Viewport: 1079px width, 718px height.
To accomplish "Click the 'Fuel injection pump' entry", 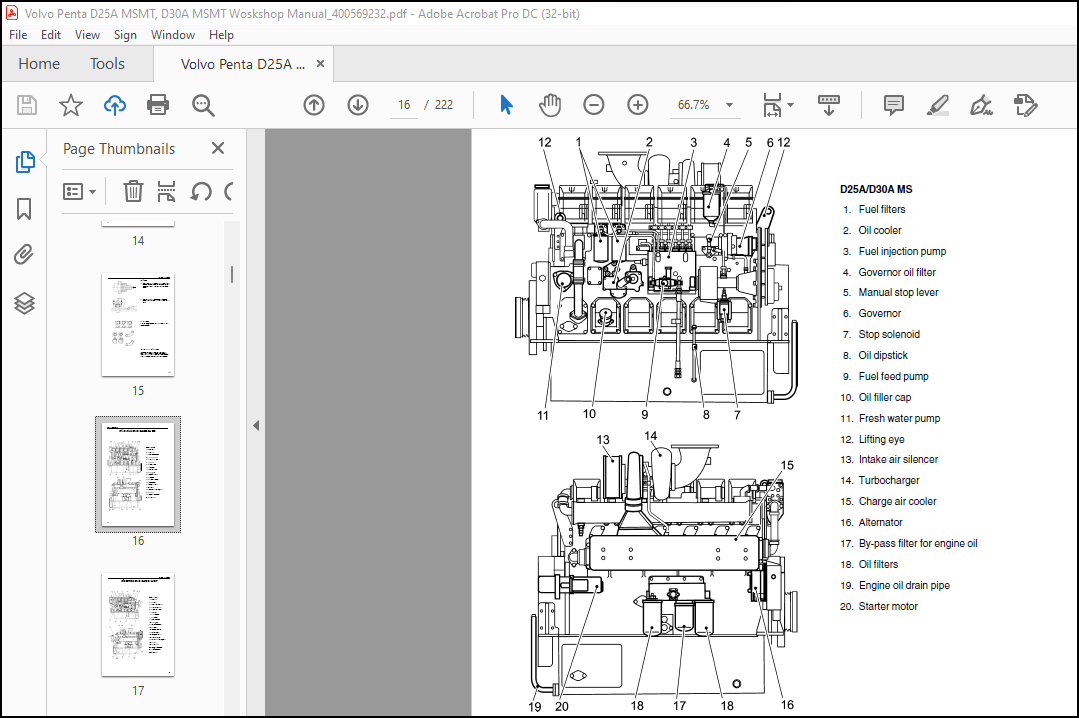I will (x=902, y=251).
